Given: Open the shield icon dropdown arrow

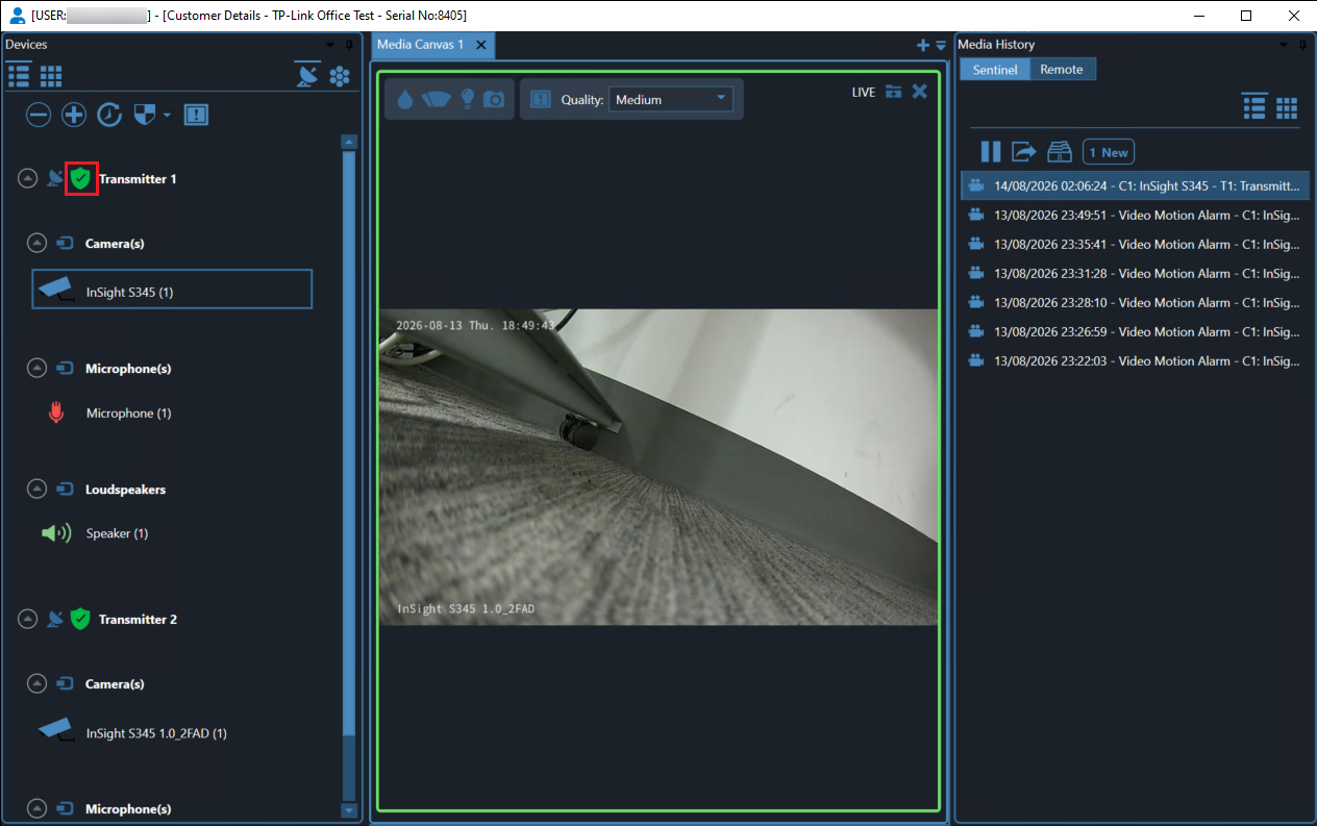Looking at the screenshot, I should [167, 115].
